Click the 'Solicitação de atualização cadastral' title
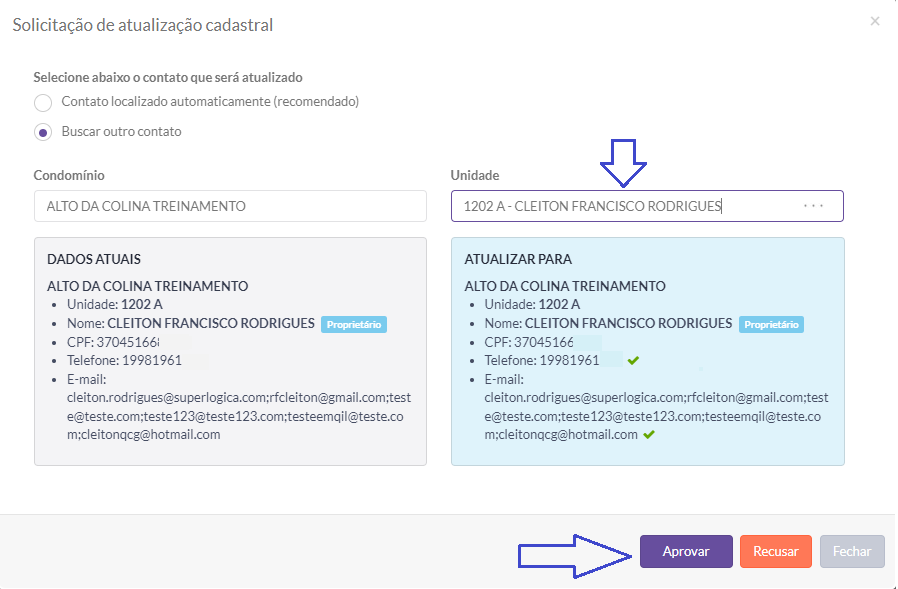Screen dimensions: 898x589 tap(142, 24)
